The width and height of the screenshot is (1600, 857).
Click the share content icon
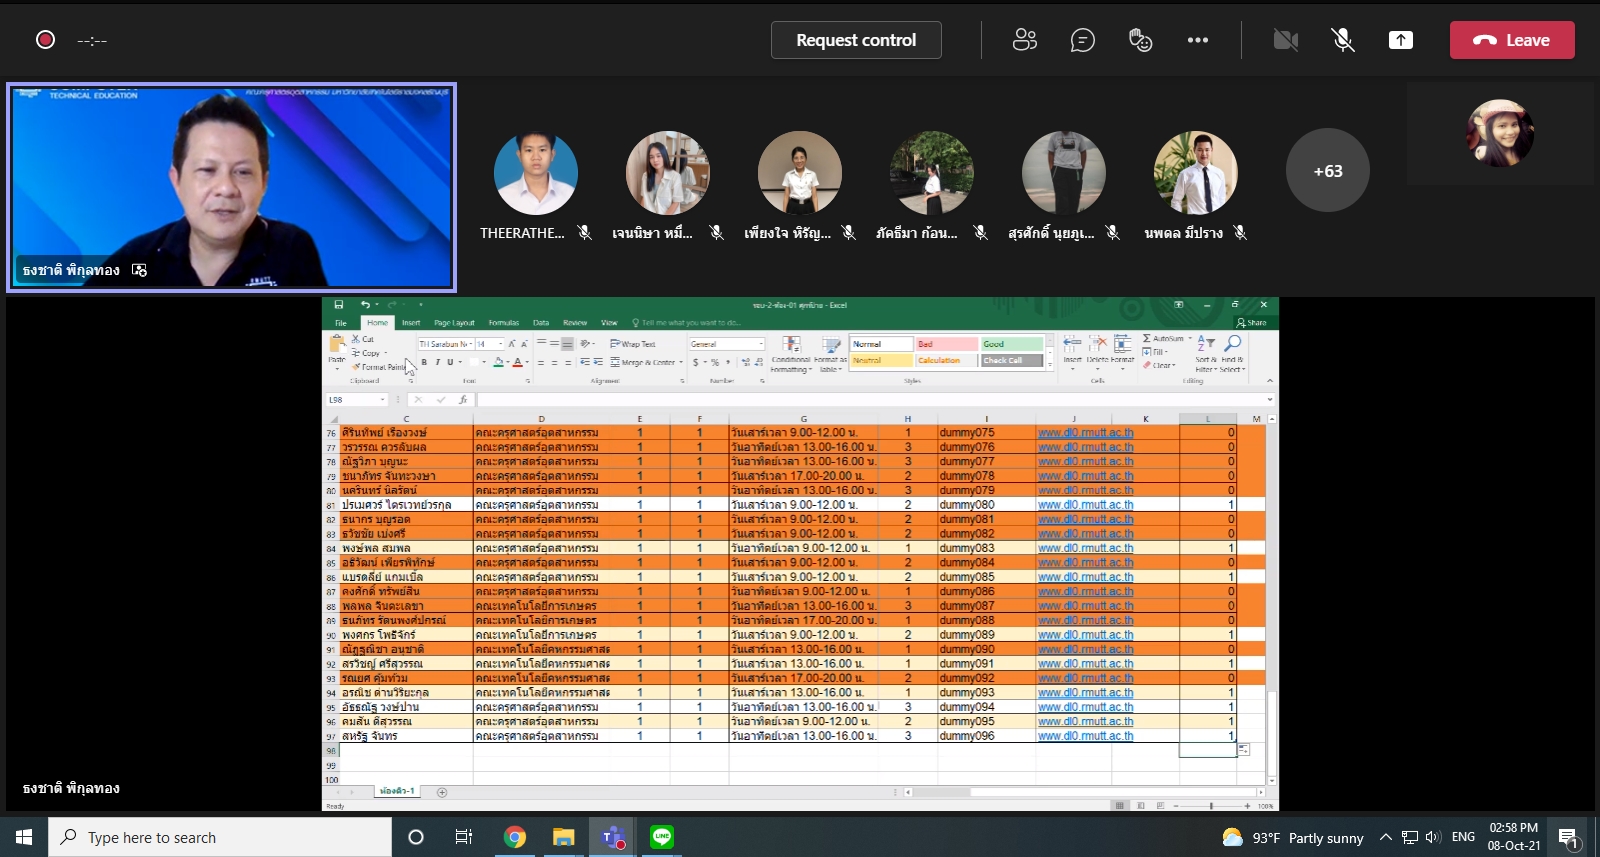[x=1401, y=40]
